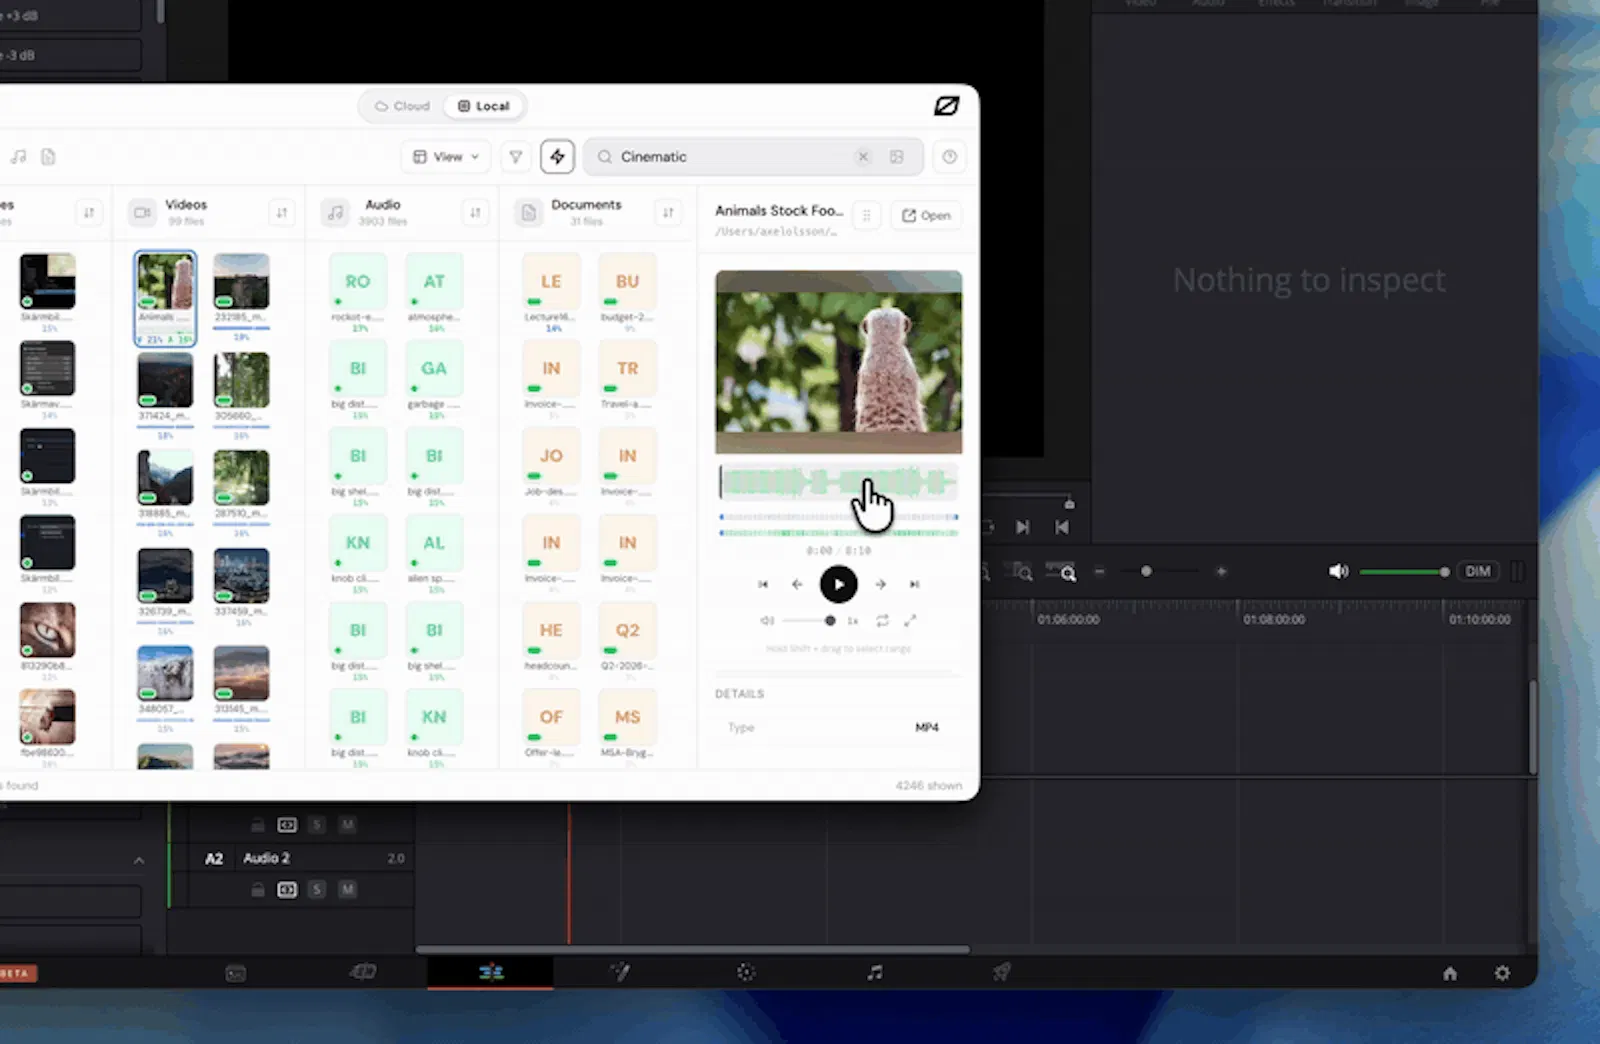The width and height of the screenshot is (1600, 1044).
Task: Select the GA garbage audio file
Action: point(434,369)
